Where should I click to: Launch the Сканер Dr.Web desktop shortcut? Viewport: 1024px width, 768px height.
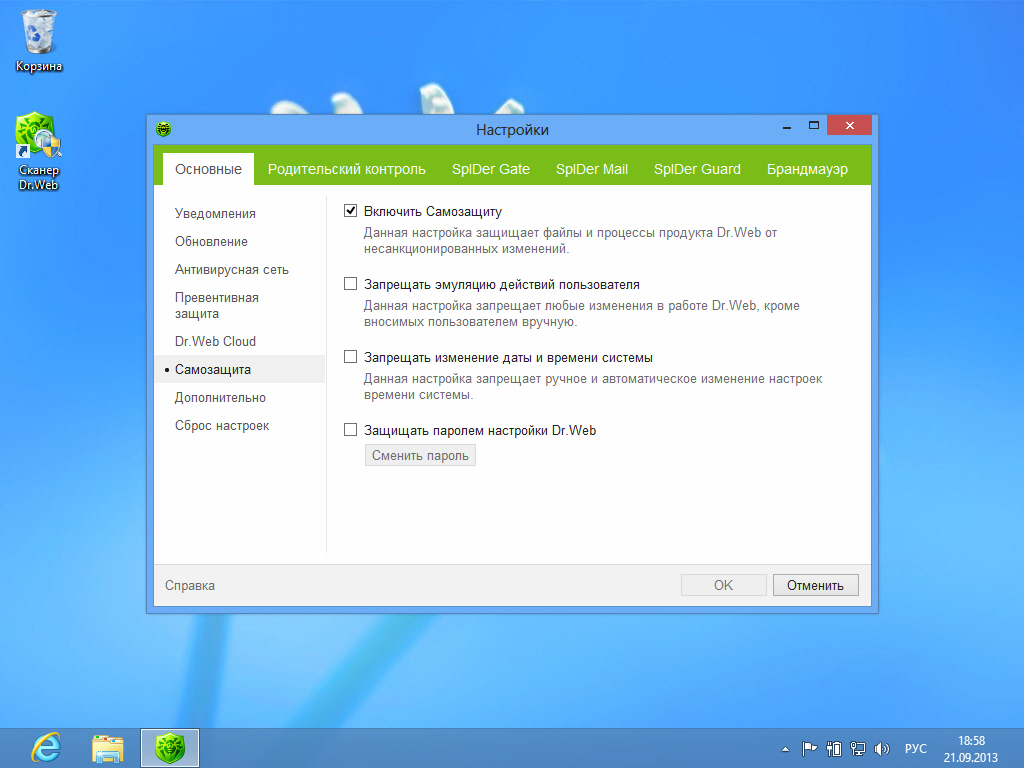(x=39, y=150)
